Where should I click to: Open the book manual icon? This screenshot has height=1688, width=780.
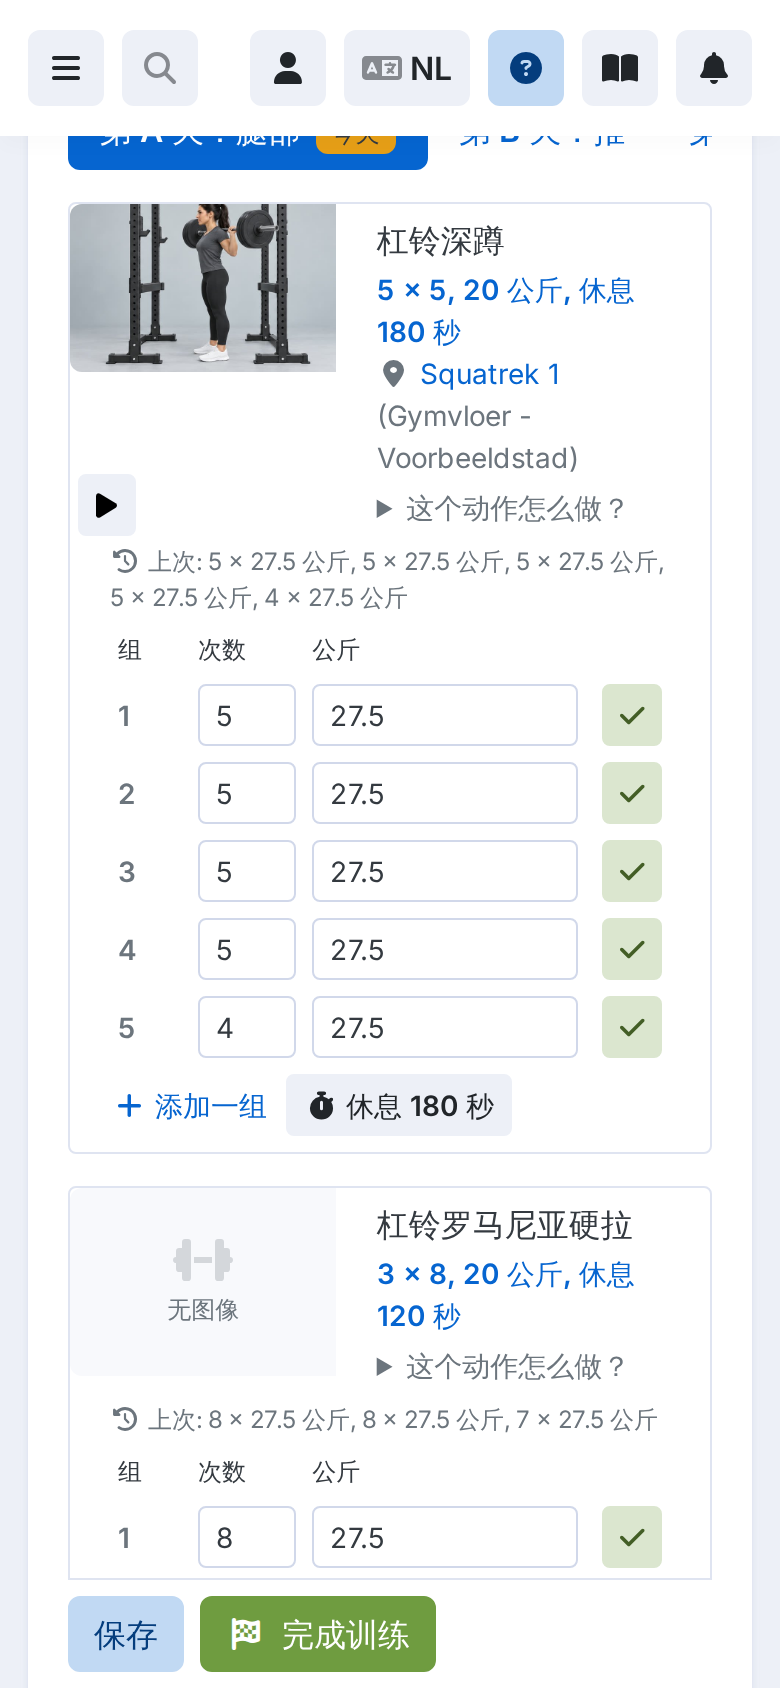(620, 68)
